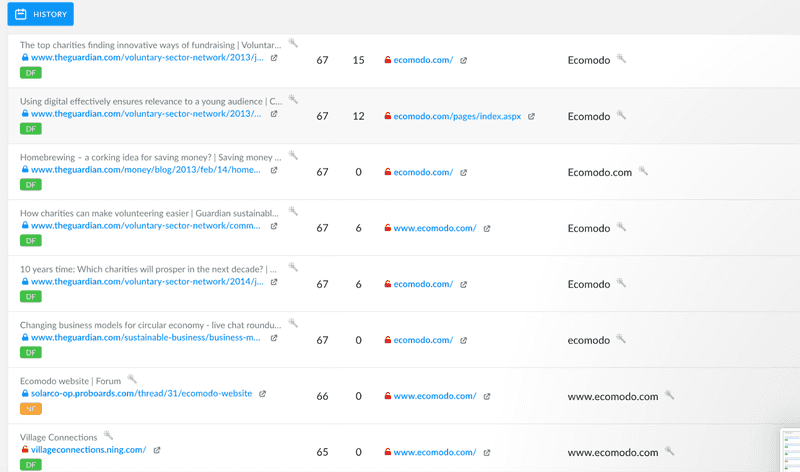The image size is (800, 472).
Task: Open external link icon beside solarco-op.proboards.com URL
Action: [262, 394]
